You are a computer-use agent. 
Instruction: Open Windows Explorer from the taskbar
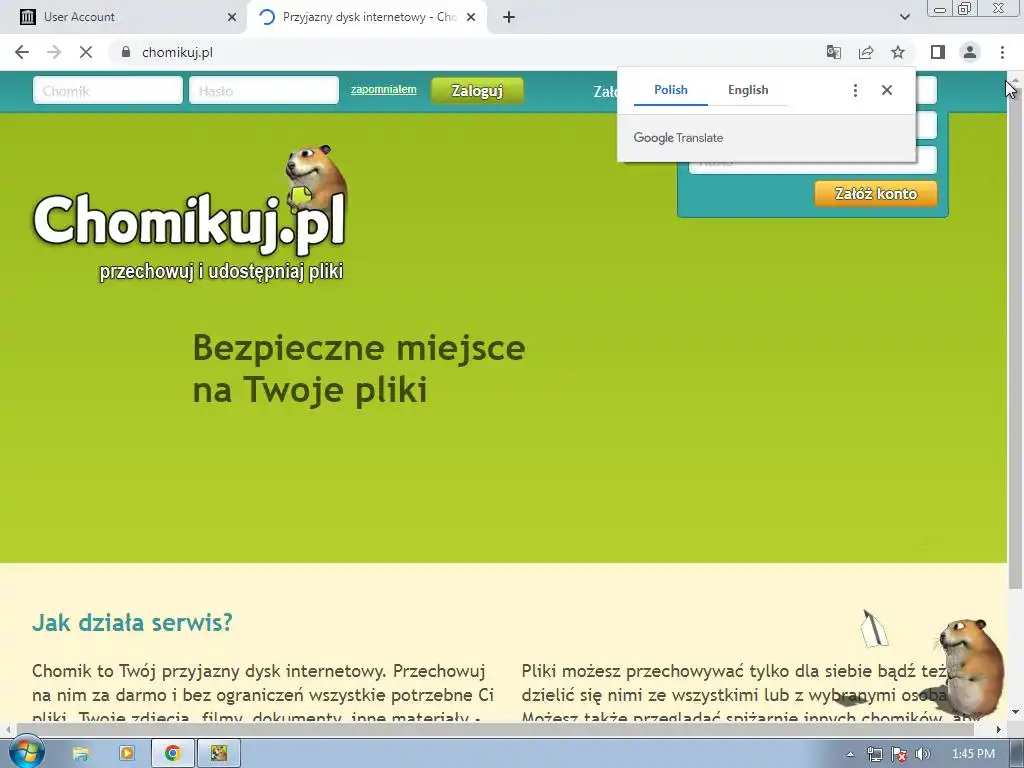coord(80,754)
